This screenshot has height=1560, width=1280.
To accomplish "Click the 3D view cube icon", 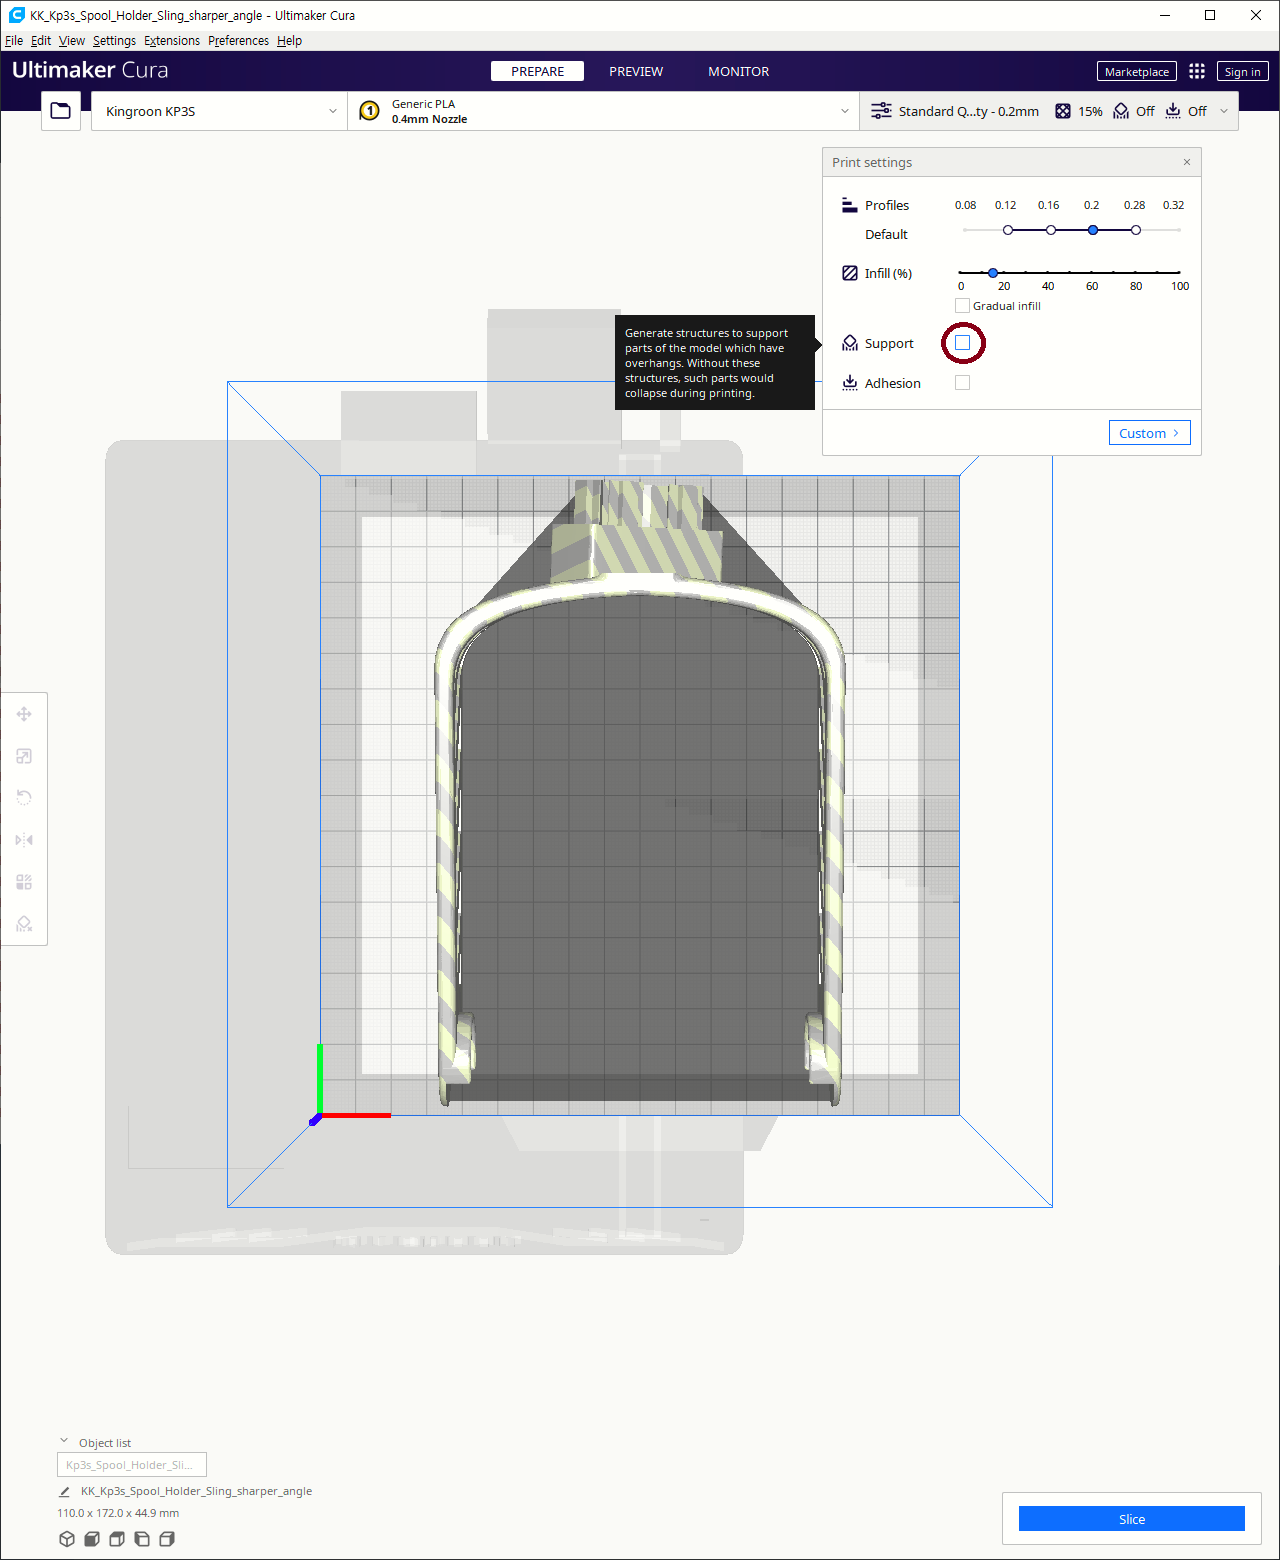I will 67,1539.
